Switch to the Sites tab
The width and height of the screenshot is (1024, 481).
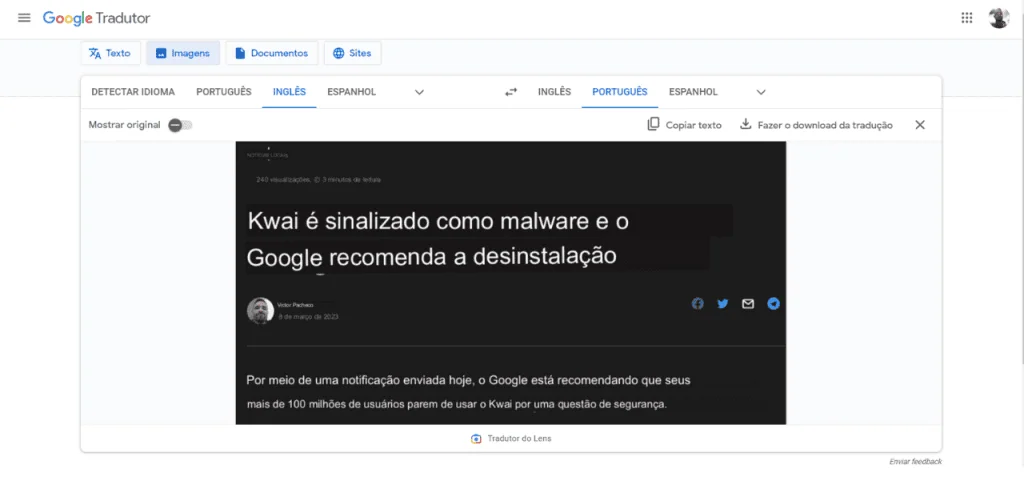click(352, 54)
